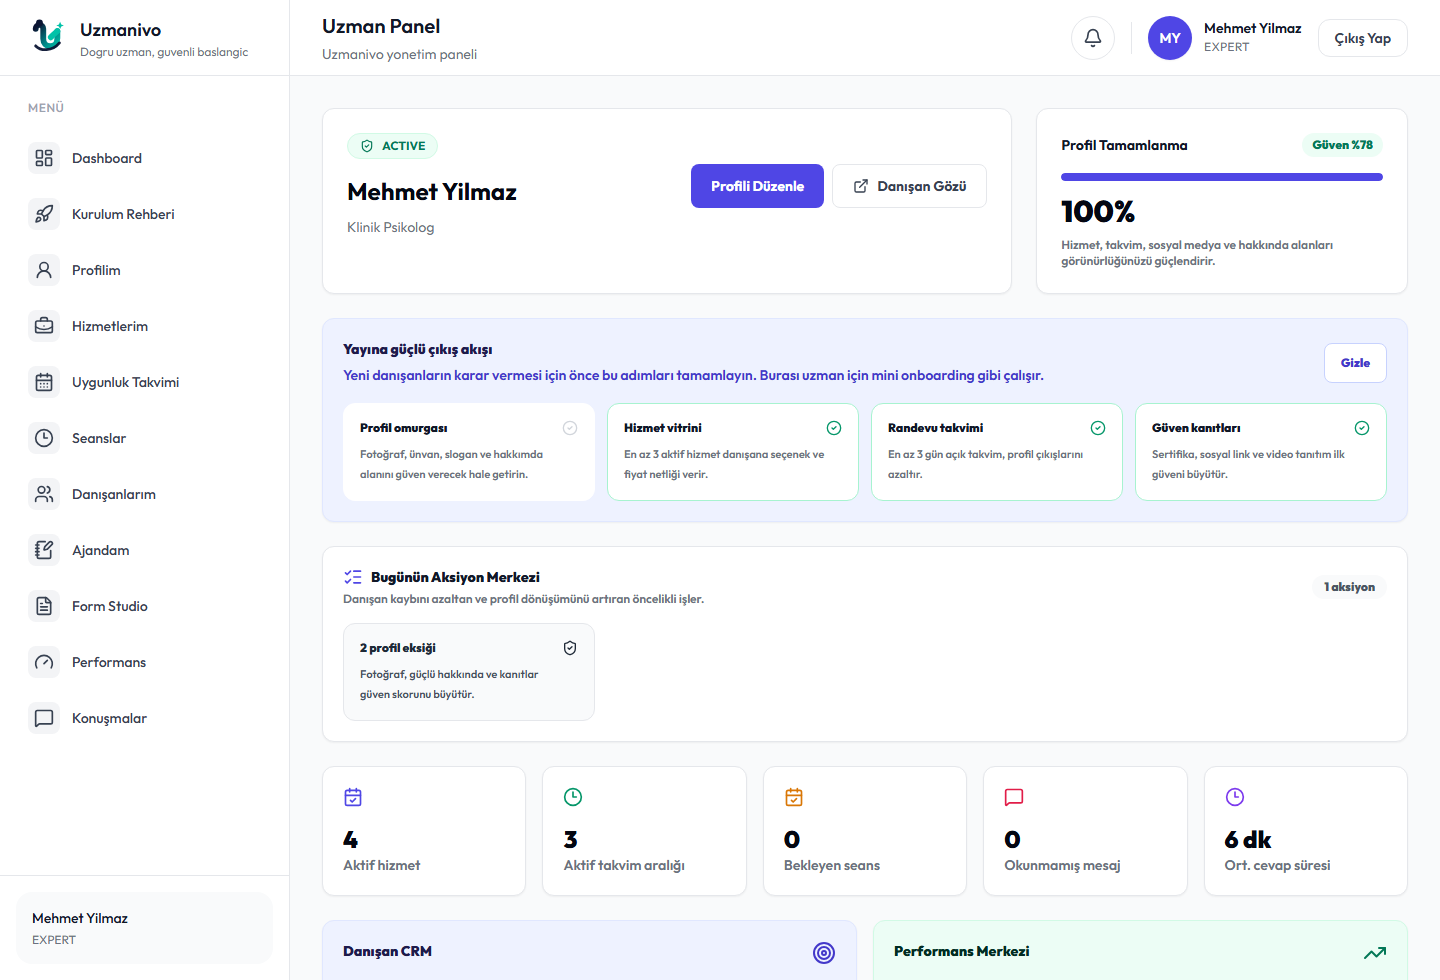Click the message icon above Okunmamış mesaj
This screenshot has height=980, width=1440.
[x=1014, y=797]
